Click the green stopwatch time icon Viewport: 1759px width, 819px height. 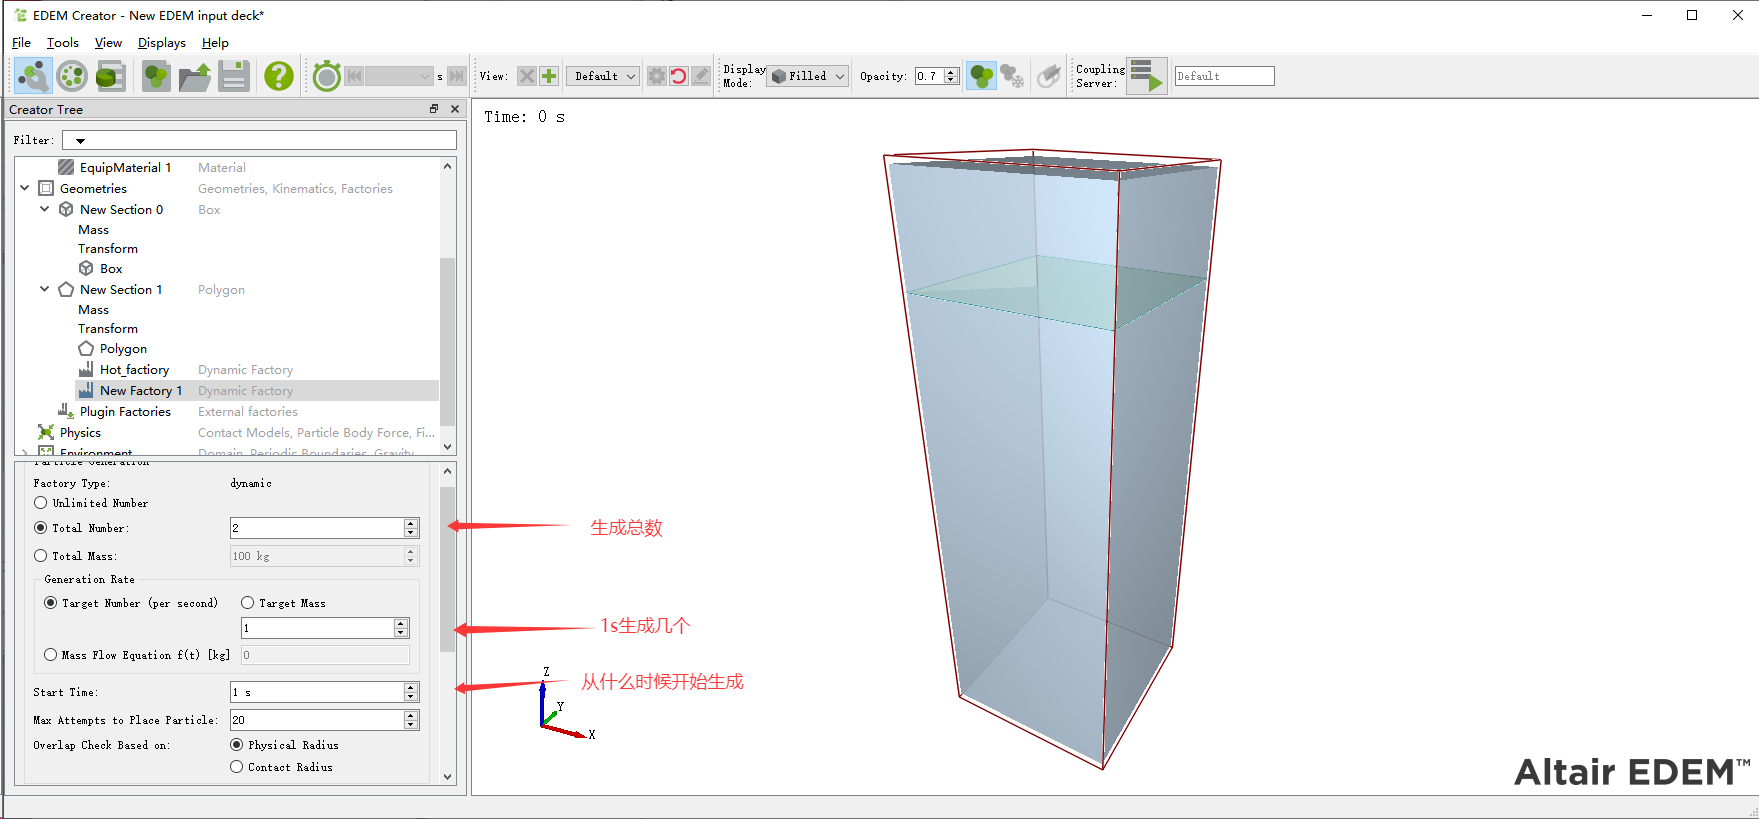(x=326, y=76)
